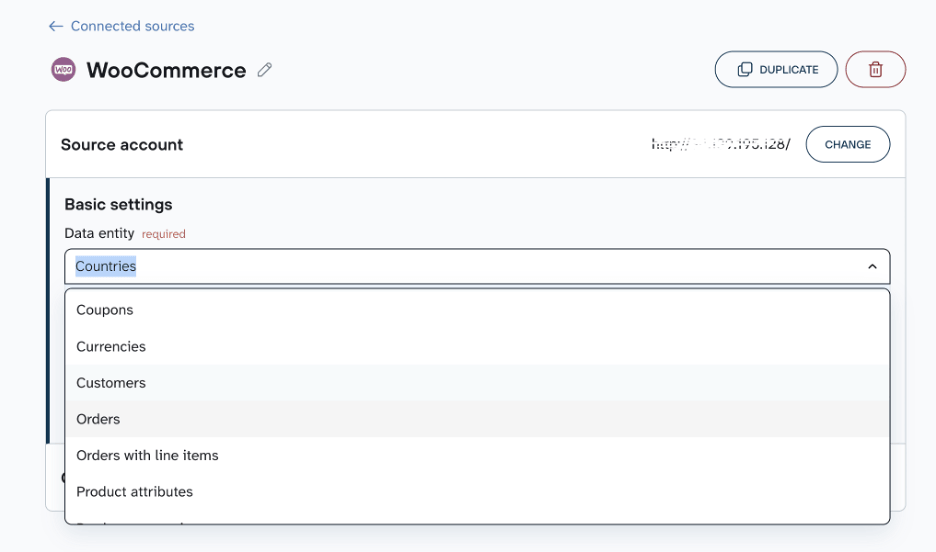Viewport: 936px width, 552px height.
Task: Select Coupons from the list
Action: click(x=477, y=310)
